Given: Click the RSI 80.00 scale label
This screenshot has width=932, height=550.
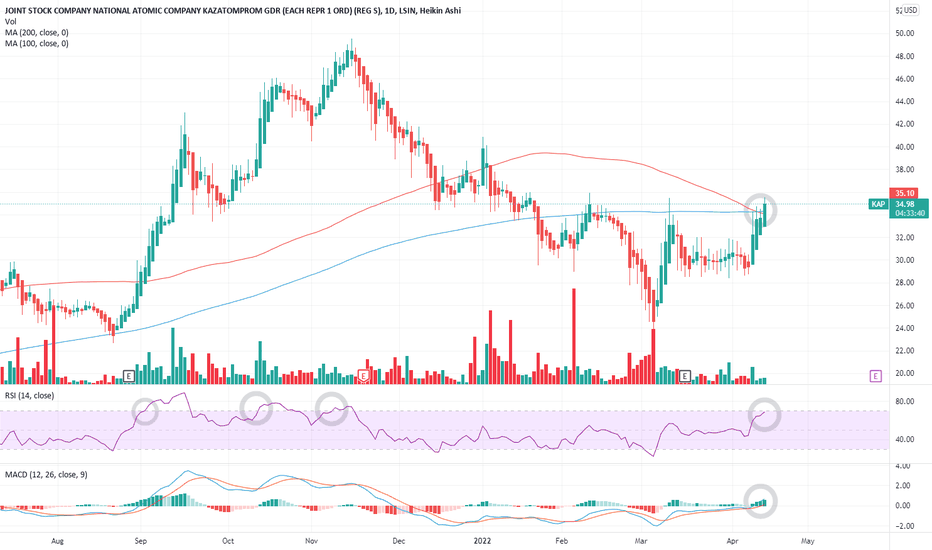Looking at the screenshot, I should 905,401.
